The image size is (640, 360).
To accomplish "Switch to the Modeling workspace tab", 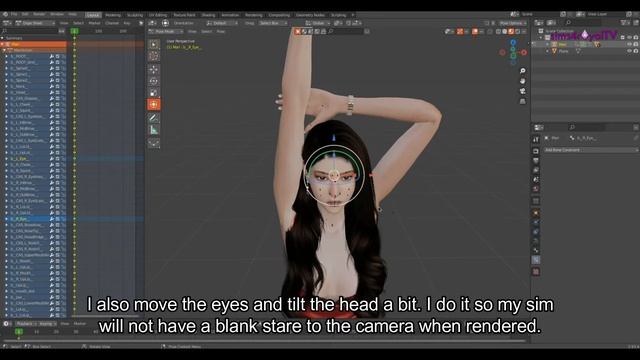I will [113, 15].
